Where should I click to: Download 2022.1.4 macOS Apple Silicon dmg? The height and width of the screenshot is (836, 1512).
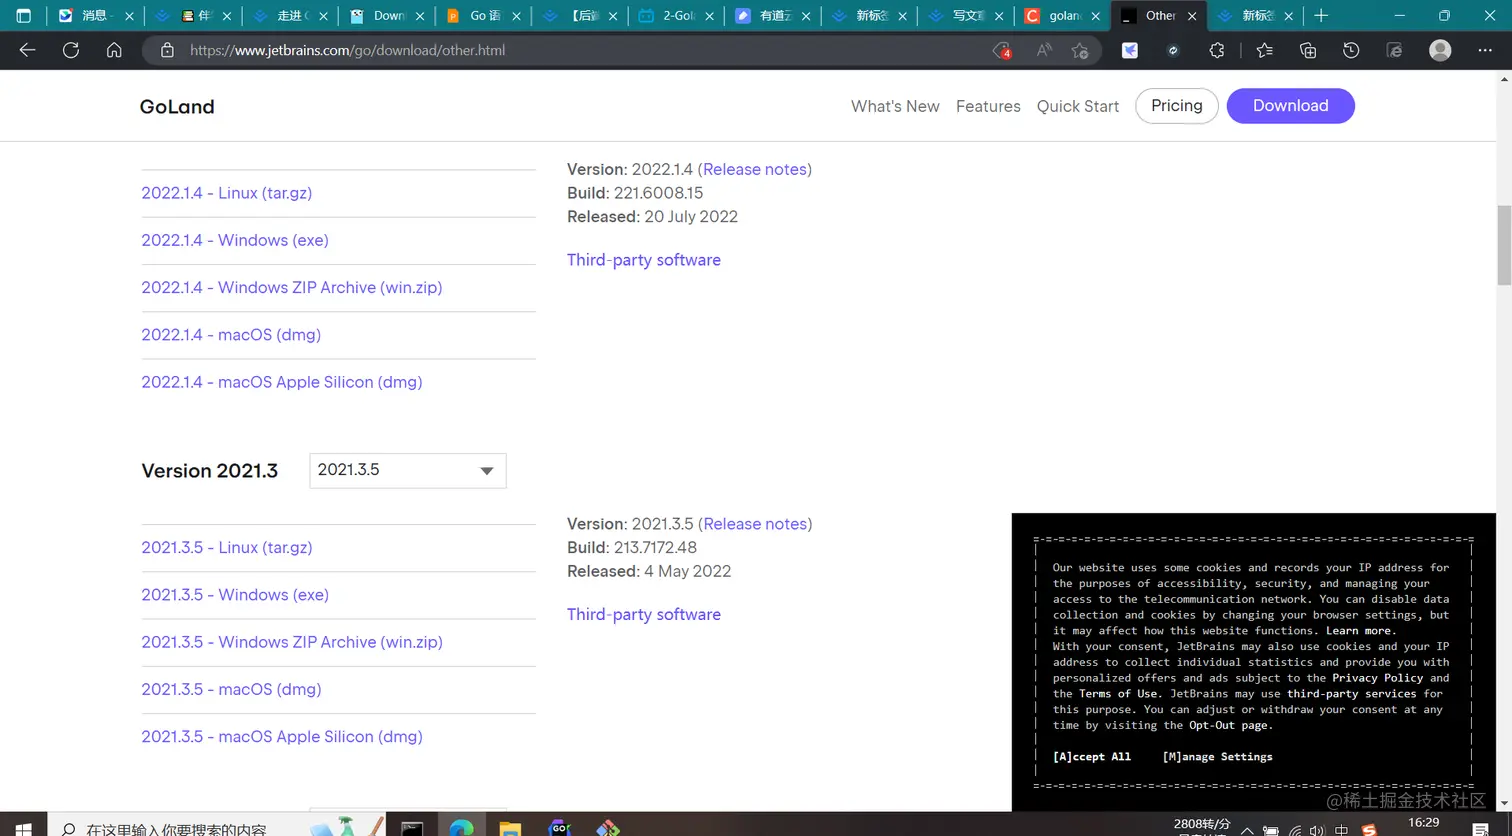[282, 382]
